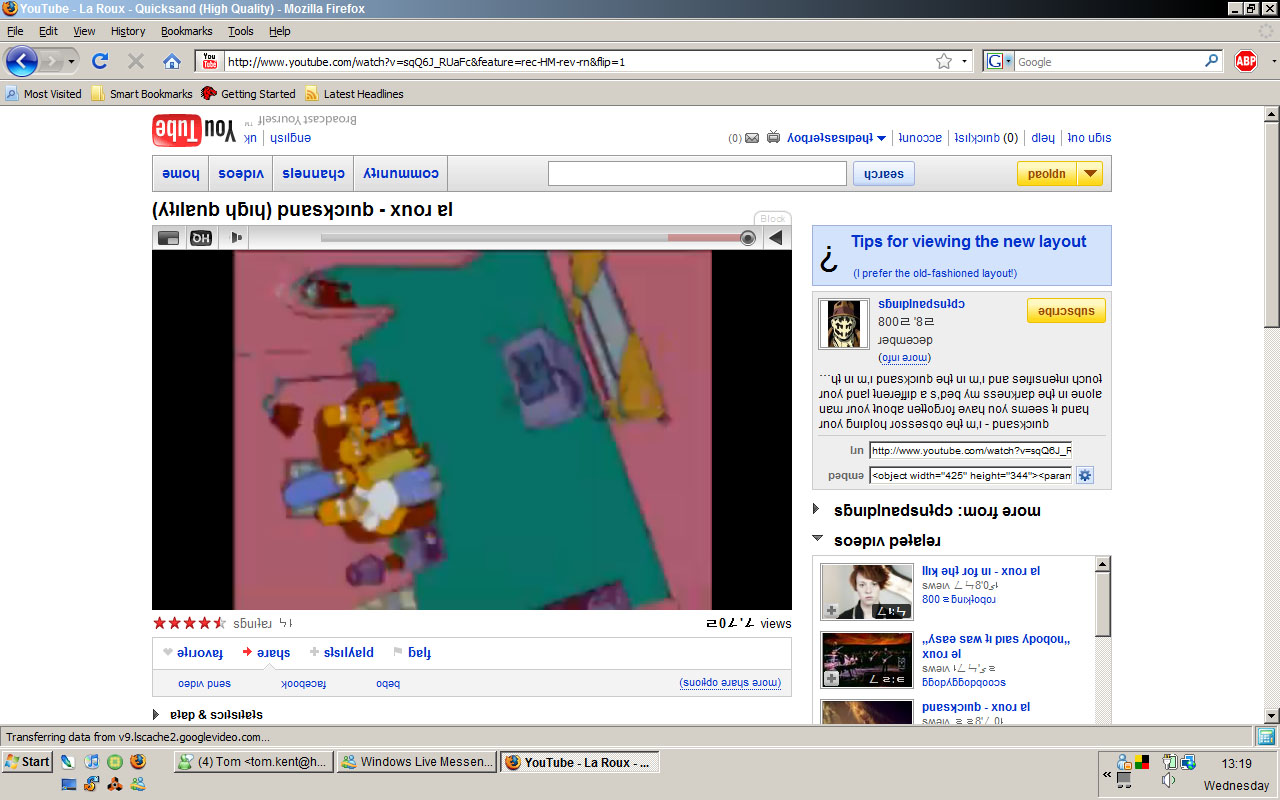Screen dimensions: 1280x800
Task: Toggle the favorite heart option
Action: click(193, 653)
